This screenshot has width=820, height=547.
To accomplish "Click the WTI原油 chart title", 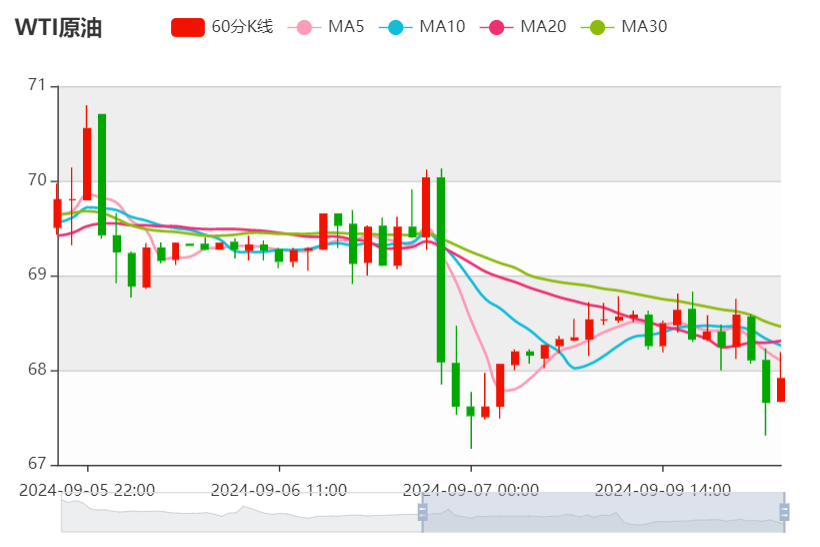I will pyautogui.click(x=58, y=28).
